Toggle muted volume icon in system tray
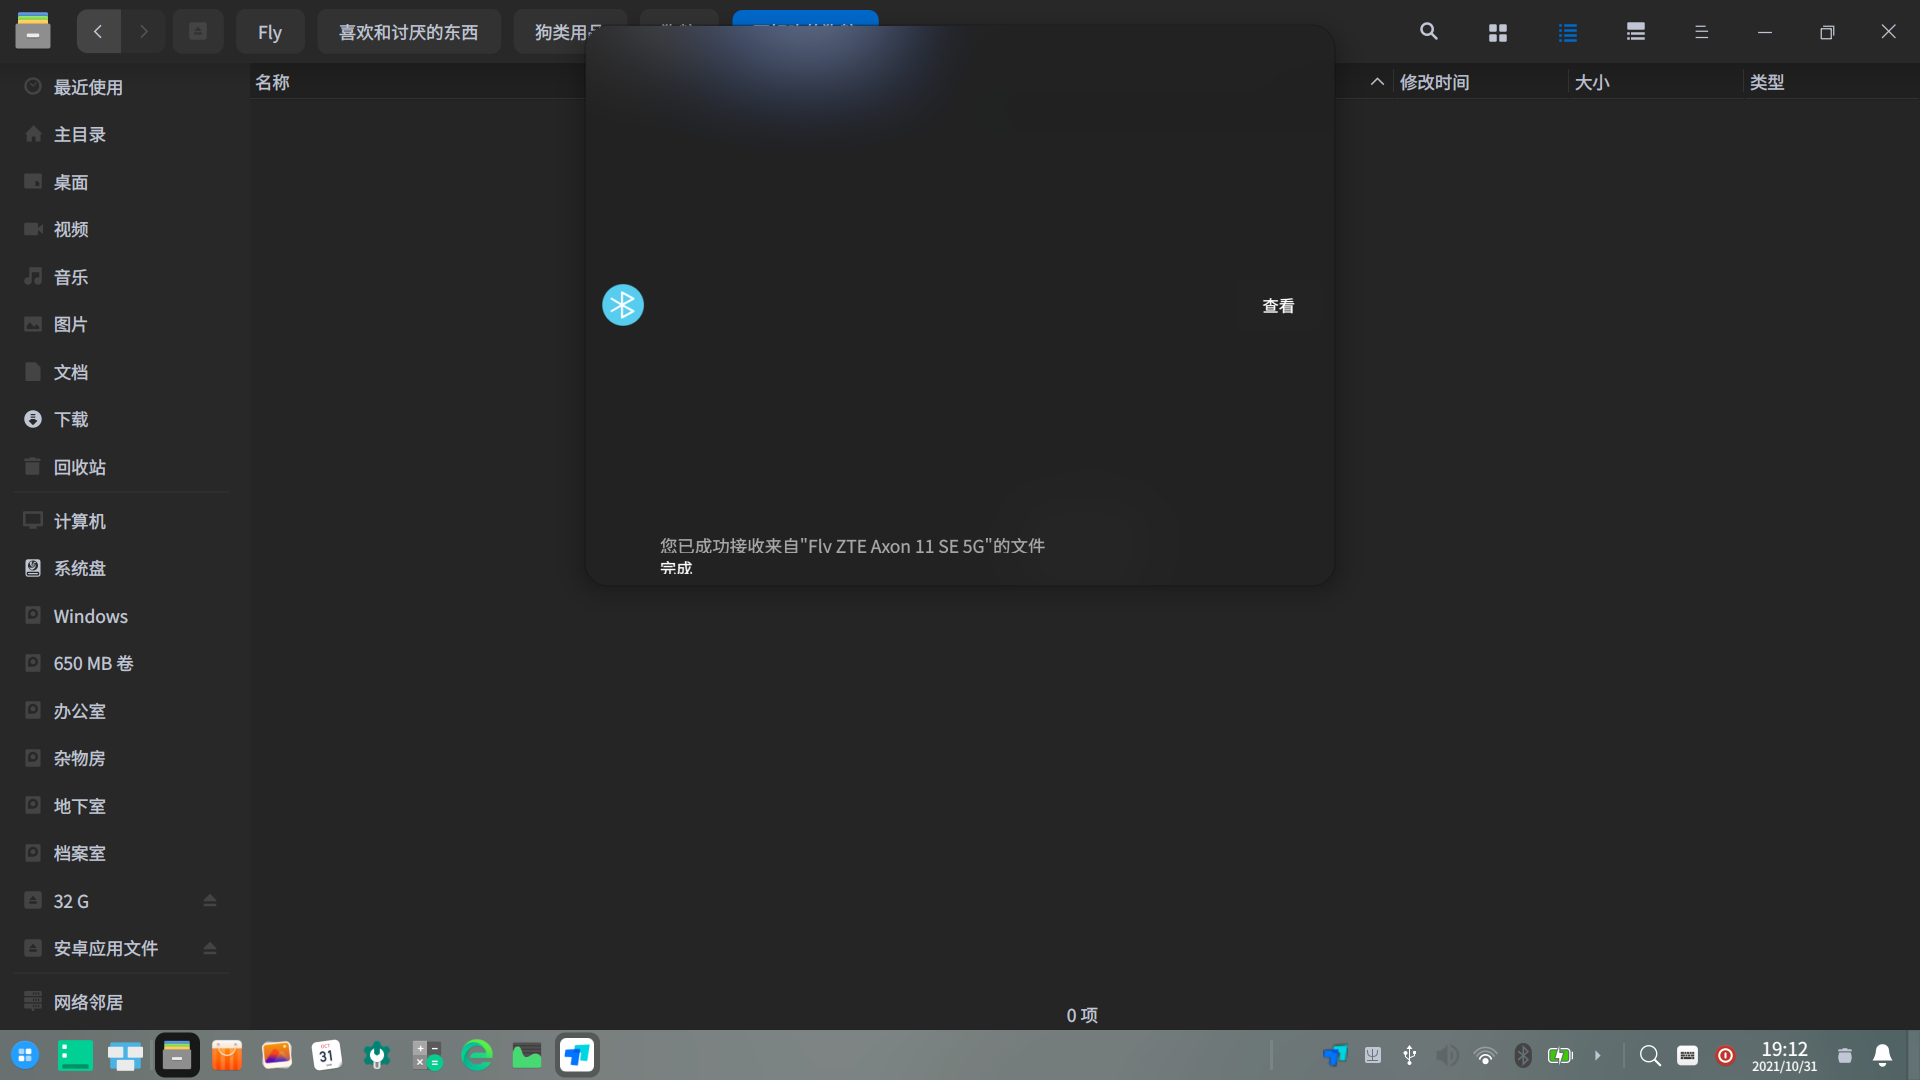The image size is (1920, 1080). 1447,1055
